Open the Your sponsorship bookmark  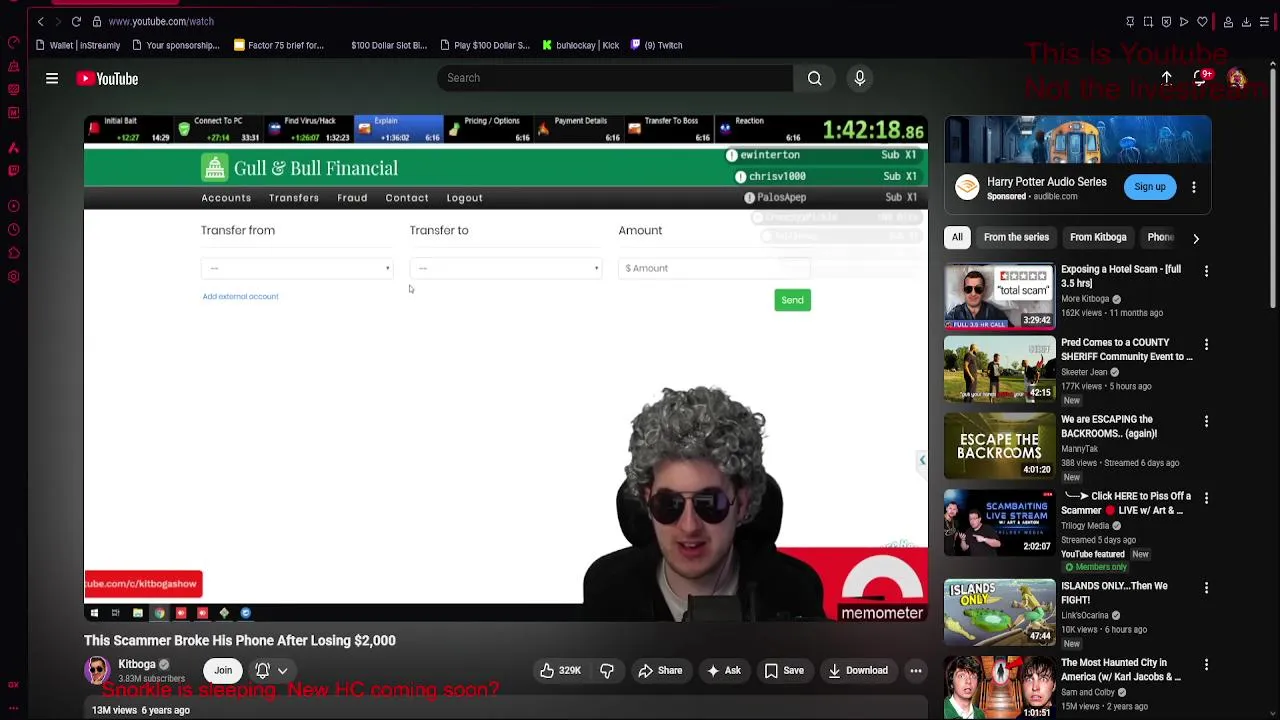[176, 45]
